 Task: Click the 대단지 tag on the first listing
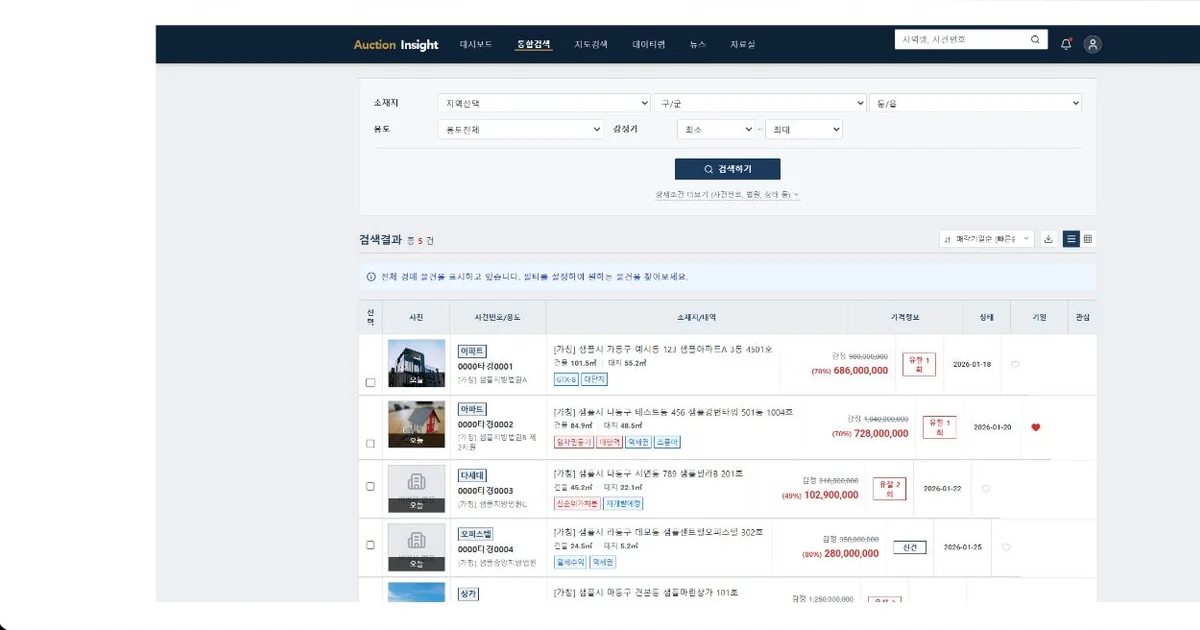click(594, 379)
